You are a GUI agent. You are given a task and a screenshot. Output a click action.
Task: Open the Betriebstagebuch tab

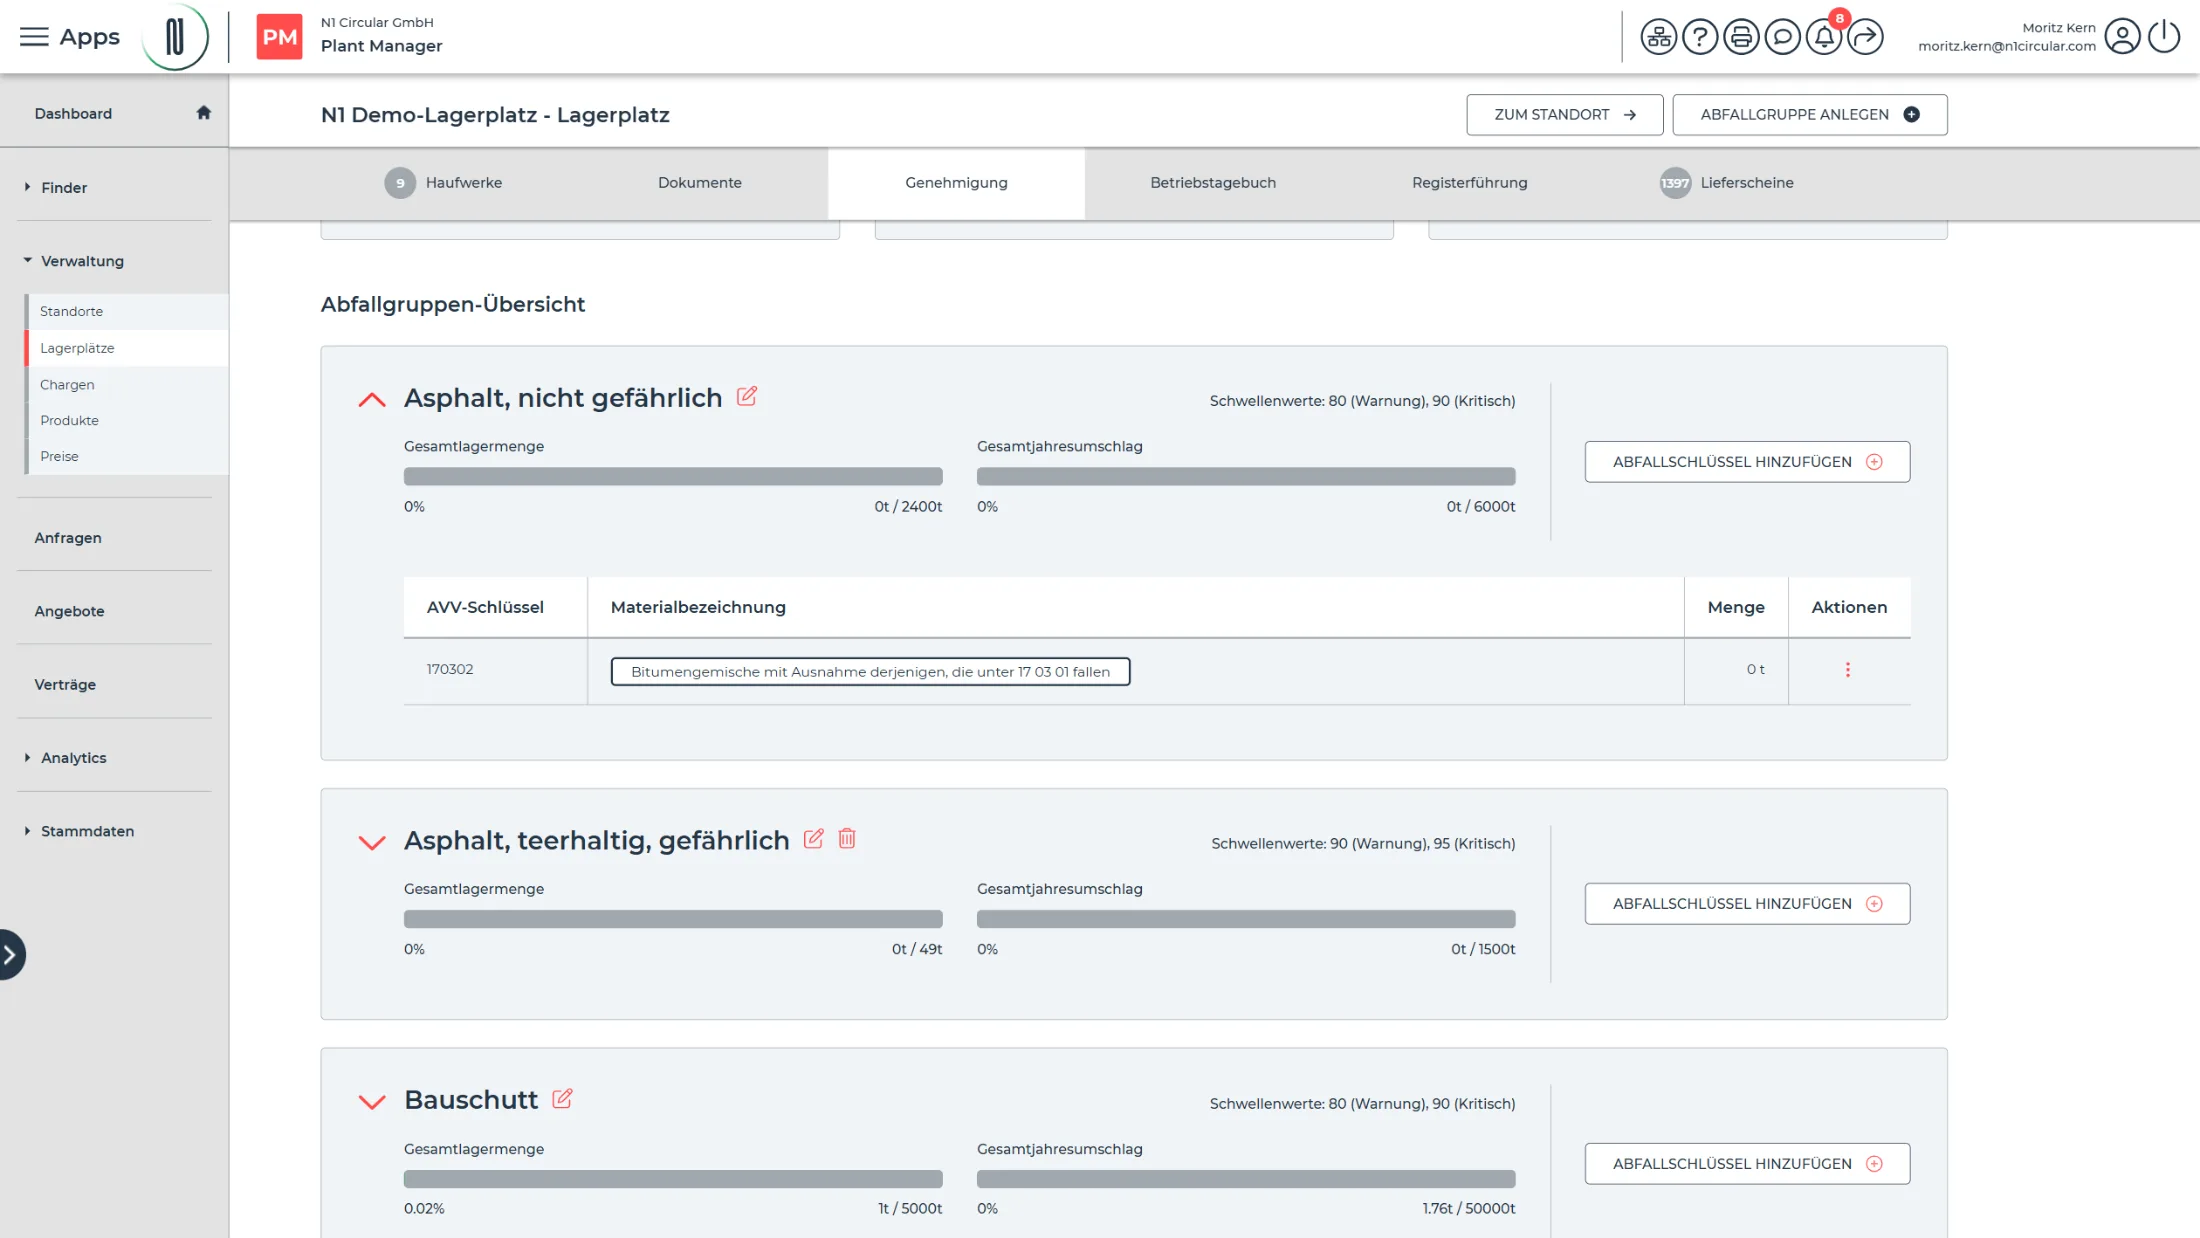pos(1213,183)
